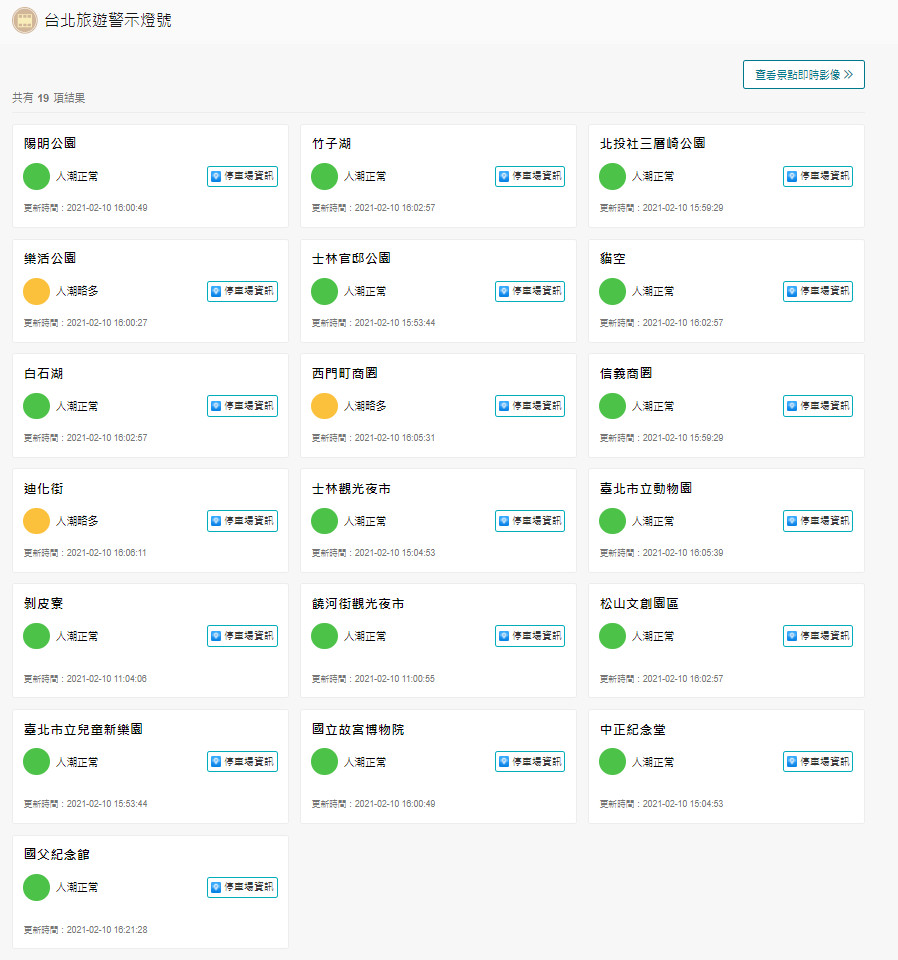This screenshot has width=898, height=960.
Task: Open parking info for 陽明公園
Action: point(242,176)
